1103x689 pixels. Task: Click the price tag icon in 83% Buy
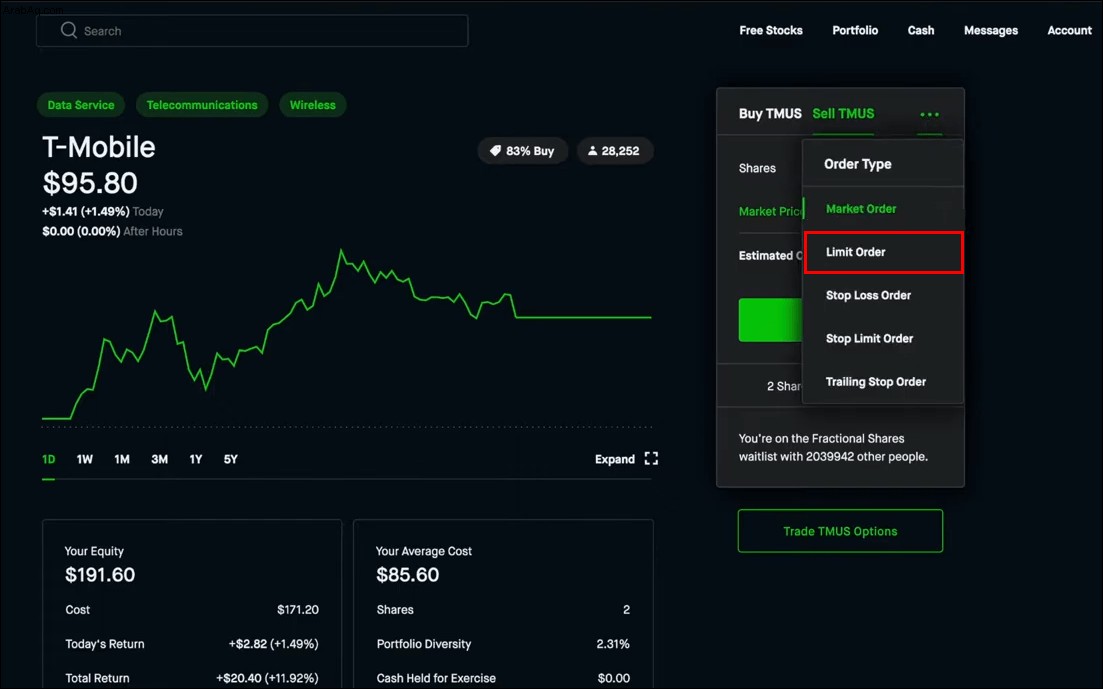tap(495, 151)
